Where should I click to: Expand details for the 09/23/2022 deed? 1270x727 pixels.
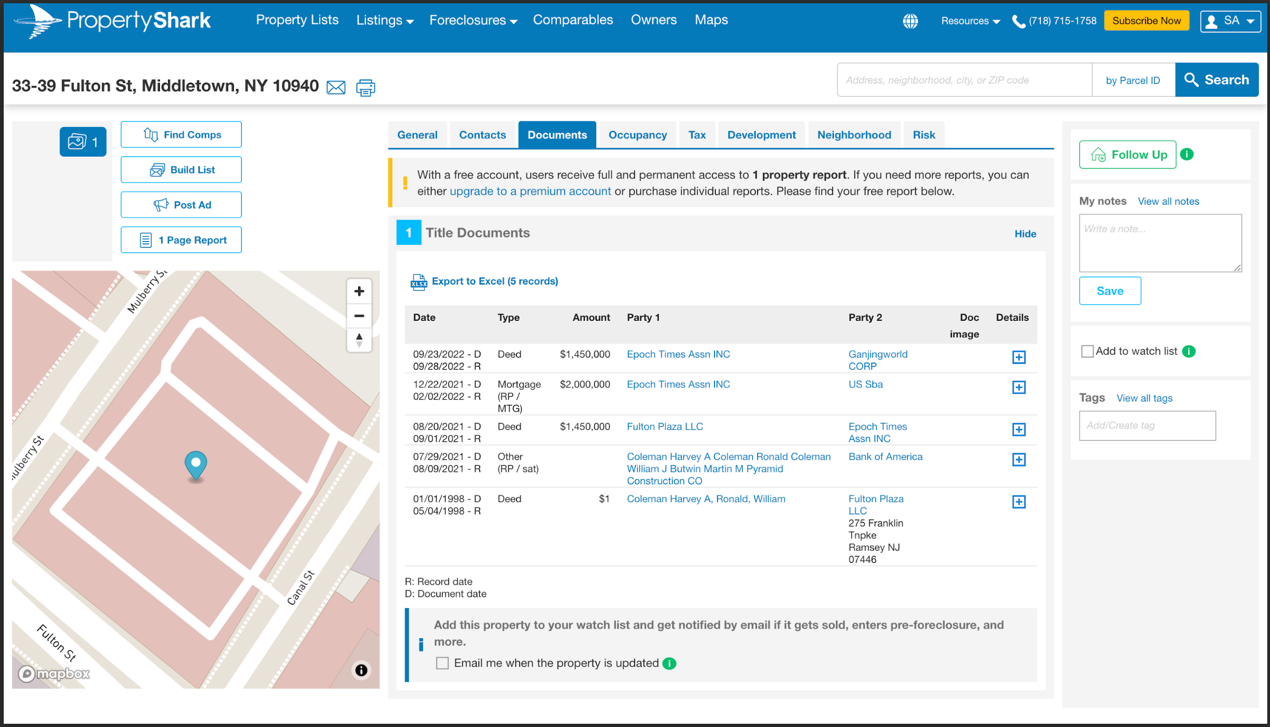[1018, 357]
